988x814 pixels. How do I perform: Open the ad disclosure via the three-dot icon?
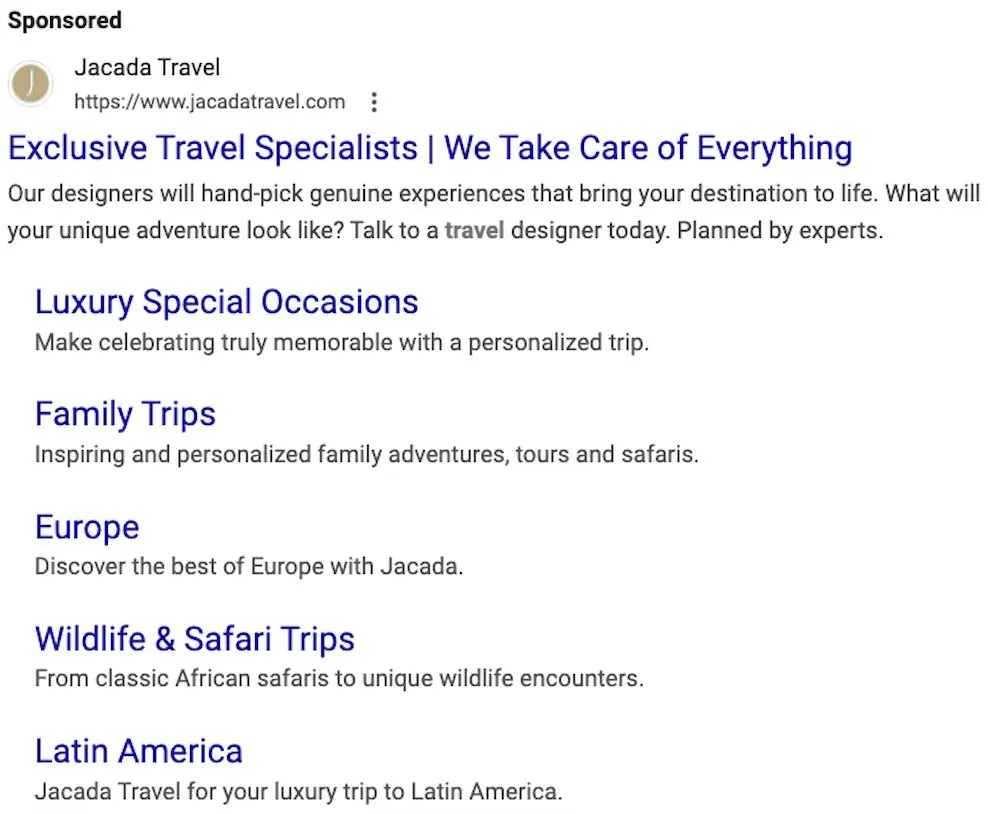pyautogui.click(x=373, y=101)
